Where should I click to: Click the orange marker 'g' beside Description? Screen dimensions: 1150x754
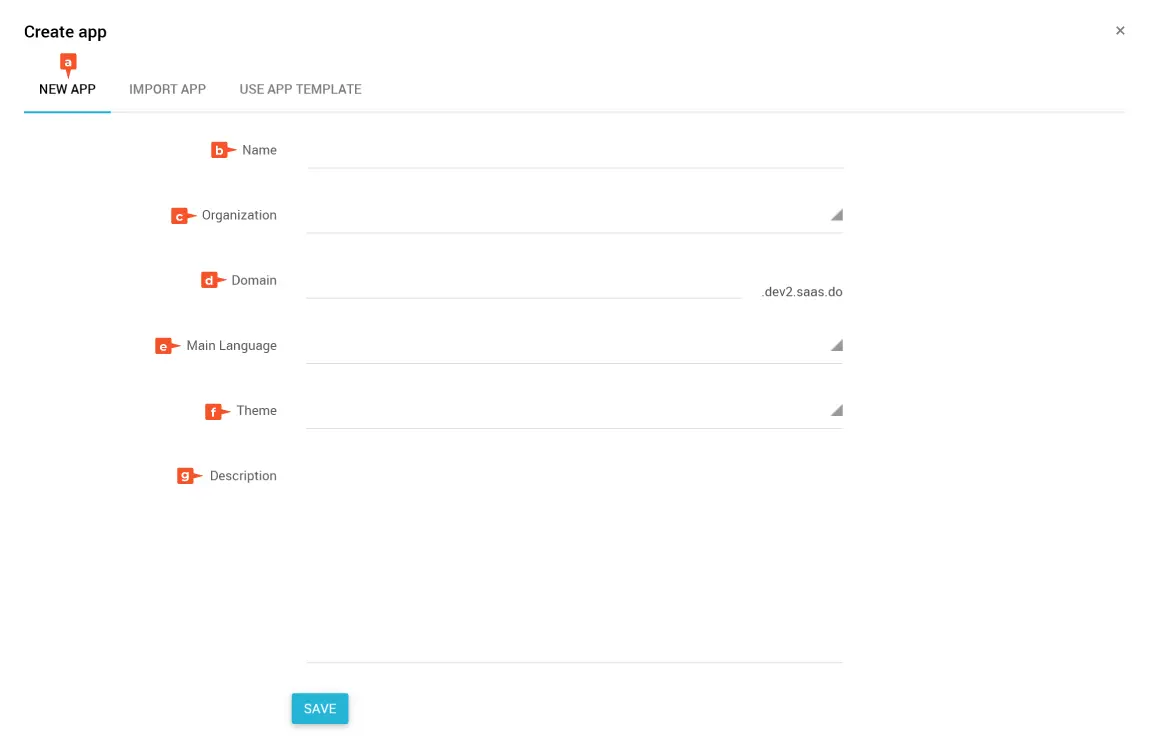pyautogui.click(x=185, y=476)
